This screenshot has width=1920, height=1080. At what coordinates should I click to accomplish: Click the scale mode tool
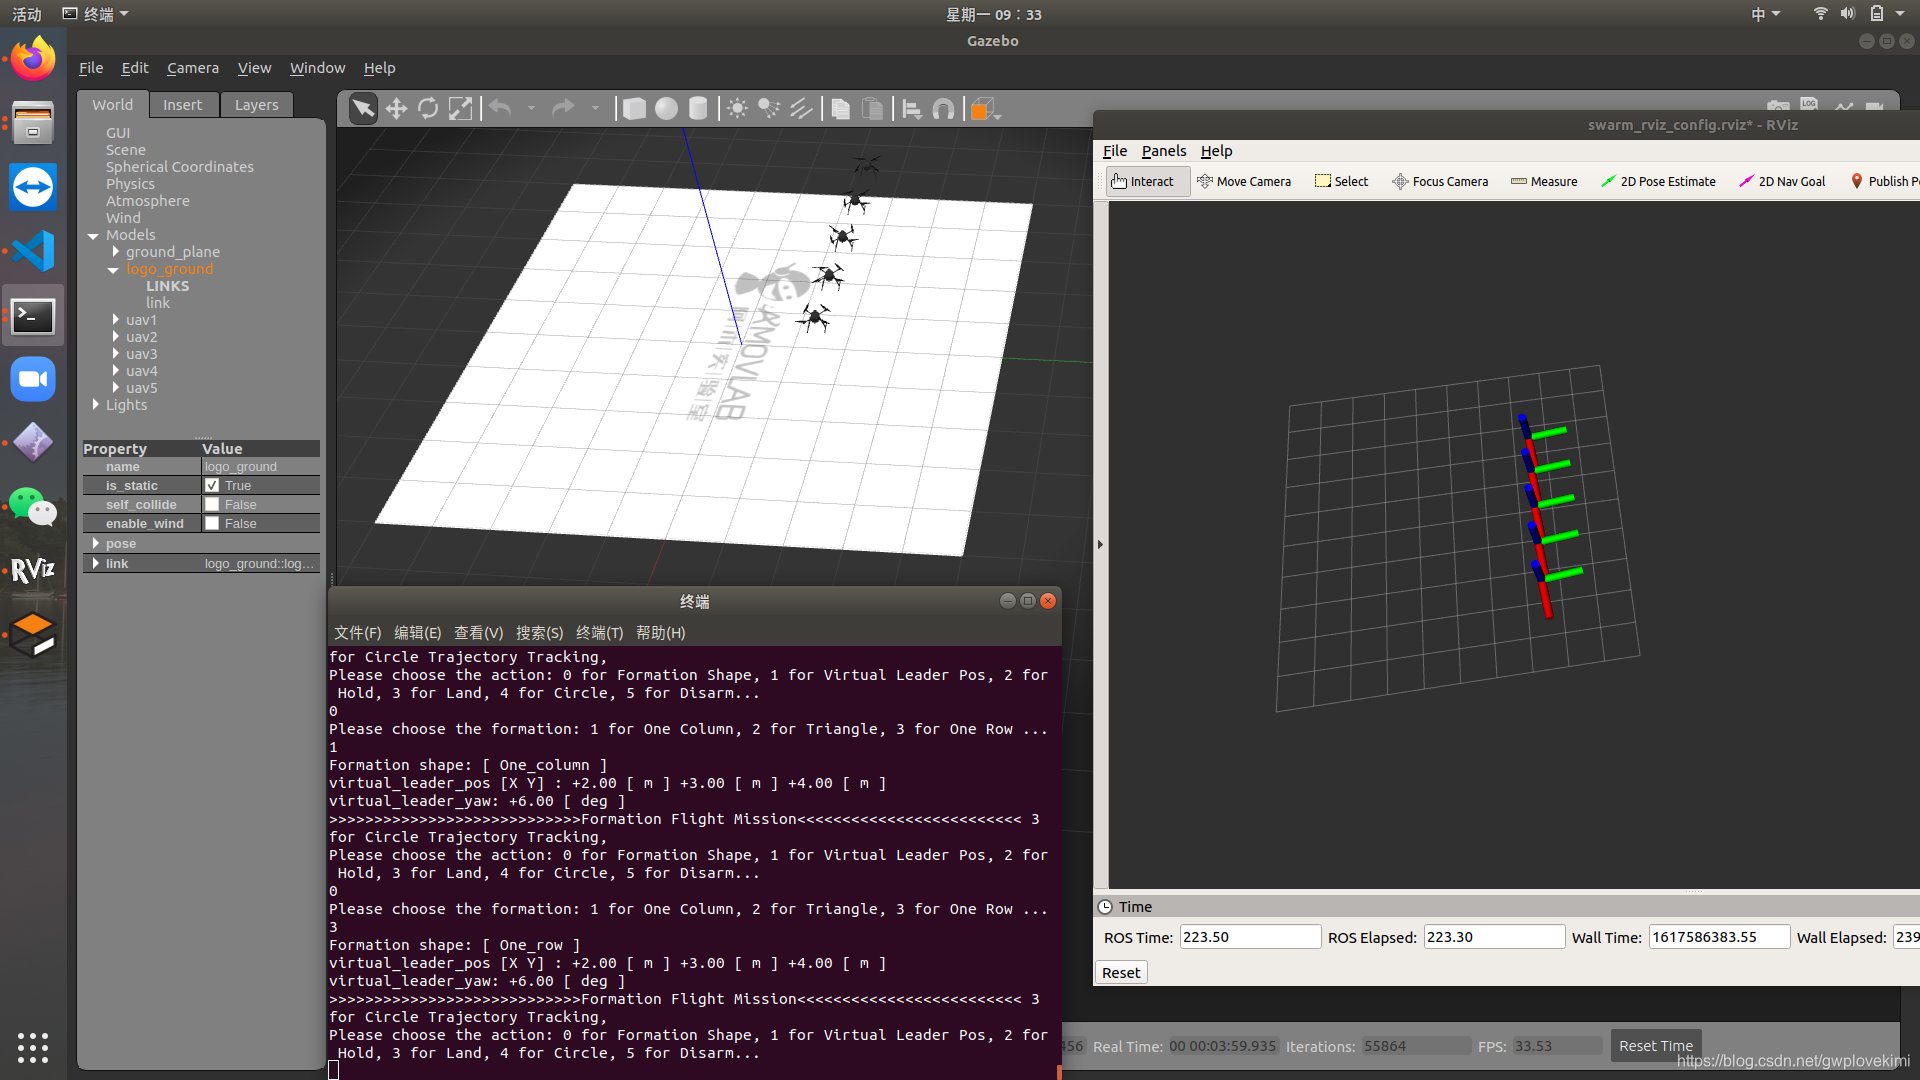click(460, 109)
